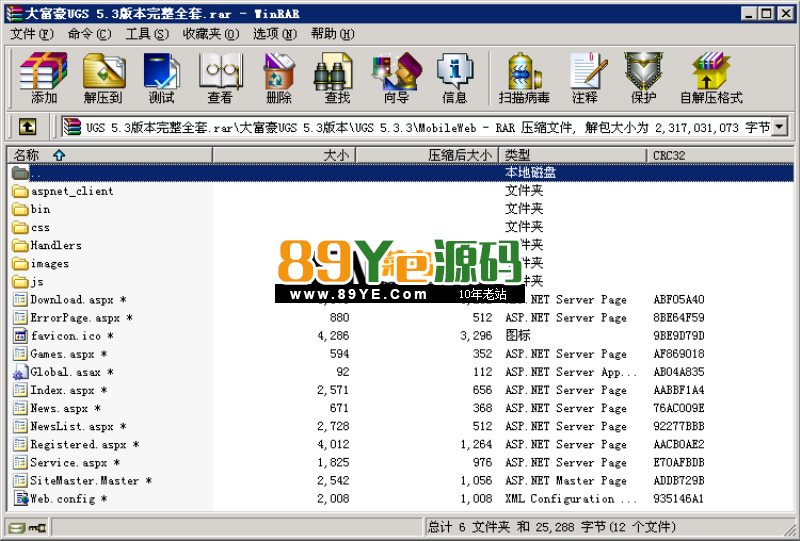Viewport: 800px width, 541px height.
Task: Select the Handlers folder
Action: 46,245
